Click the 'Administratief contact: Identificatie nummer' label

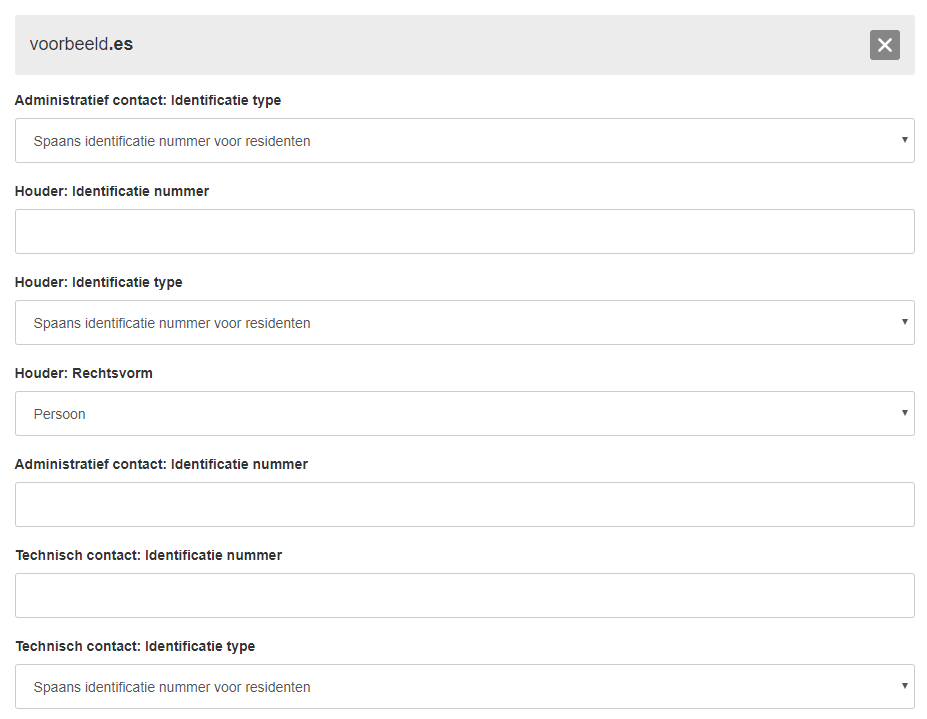(x=161, y=464)
